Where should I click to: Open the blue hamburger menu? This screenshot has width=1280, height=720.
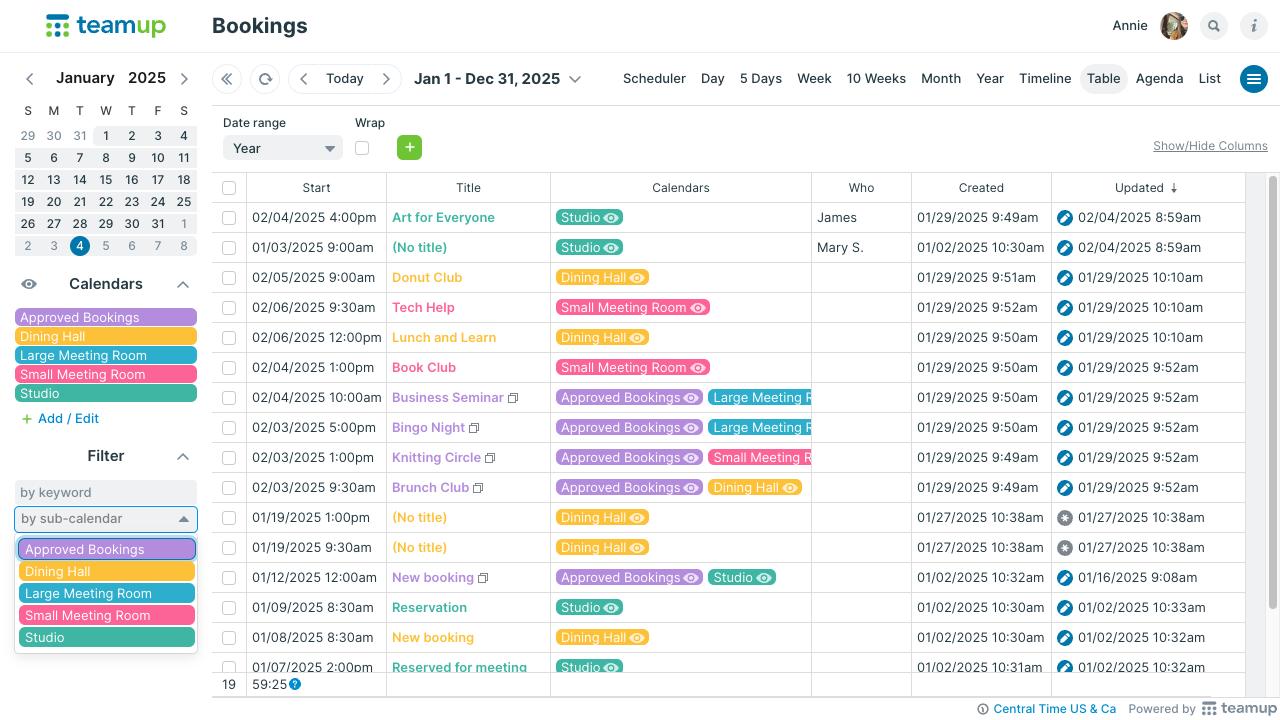[1254, 79]
